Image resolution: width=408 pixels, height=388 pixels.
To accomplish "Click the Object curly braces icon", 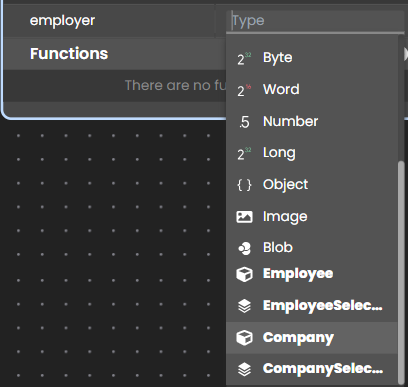I will (x=244, y=185).
